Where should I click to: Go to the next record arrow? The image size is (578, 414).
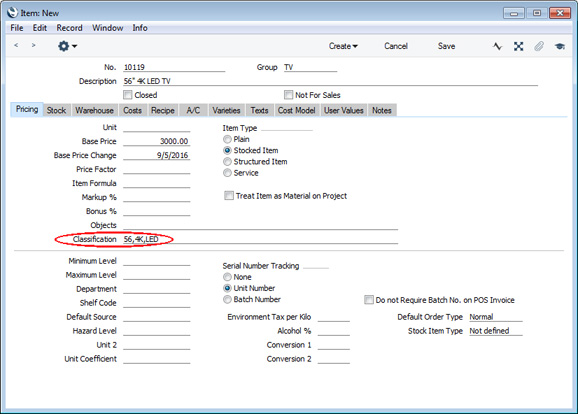tap(34, 45)
